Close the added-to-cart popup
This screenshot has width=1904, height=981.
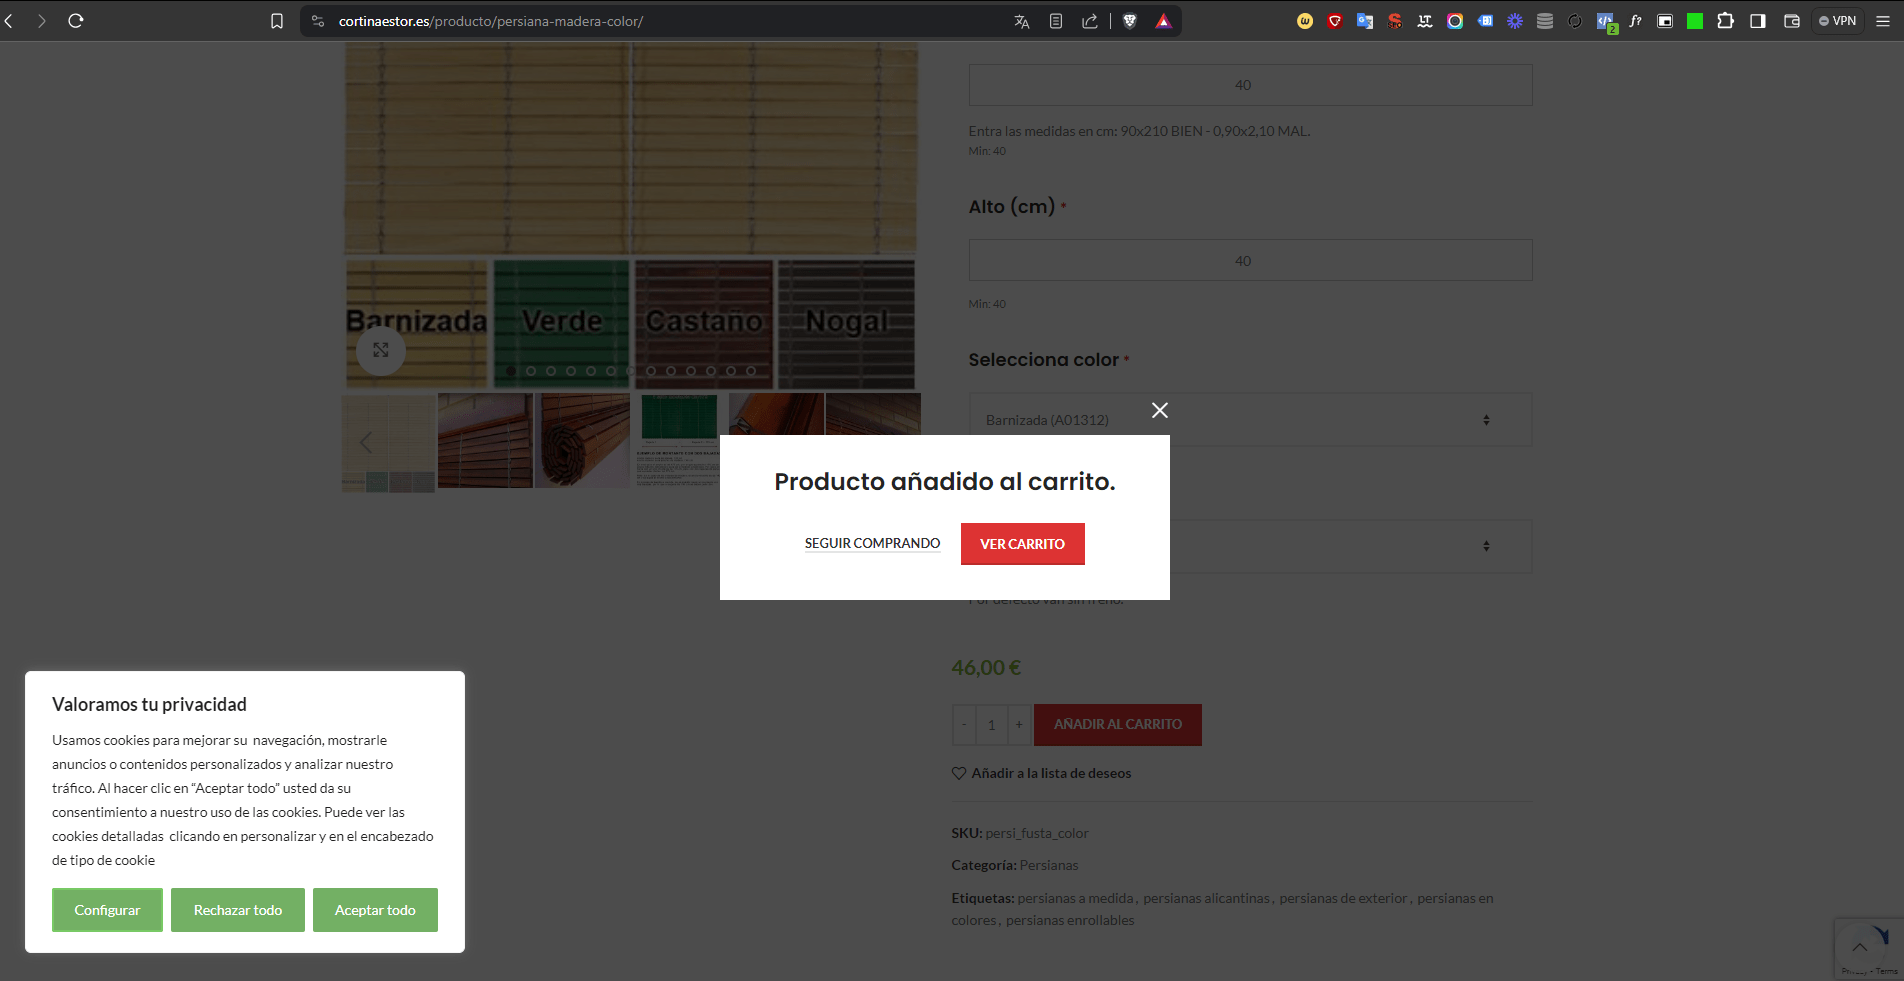click(1160, 410)
